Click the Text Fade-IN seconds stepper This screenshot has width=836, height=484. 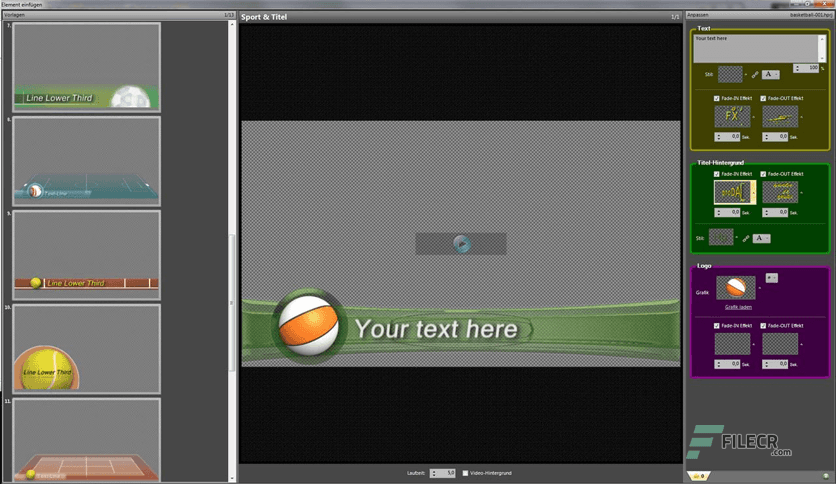click(727, 137)
